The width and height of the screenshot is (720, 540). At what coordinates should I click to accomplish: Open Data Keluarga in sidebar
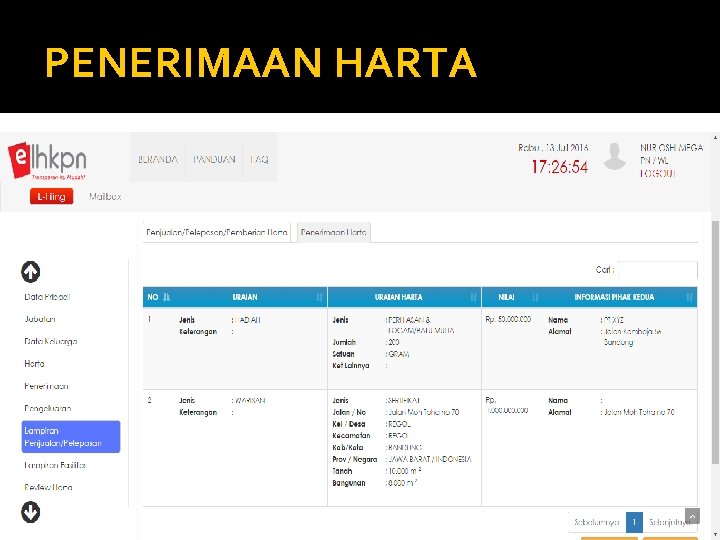(51, 341)
